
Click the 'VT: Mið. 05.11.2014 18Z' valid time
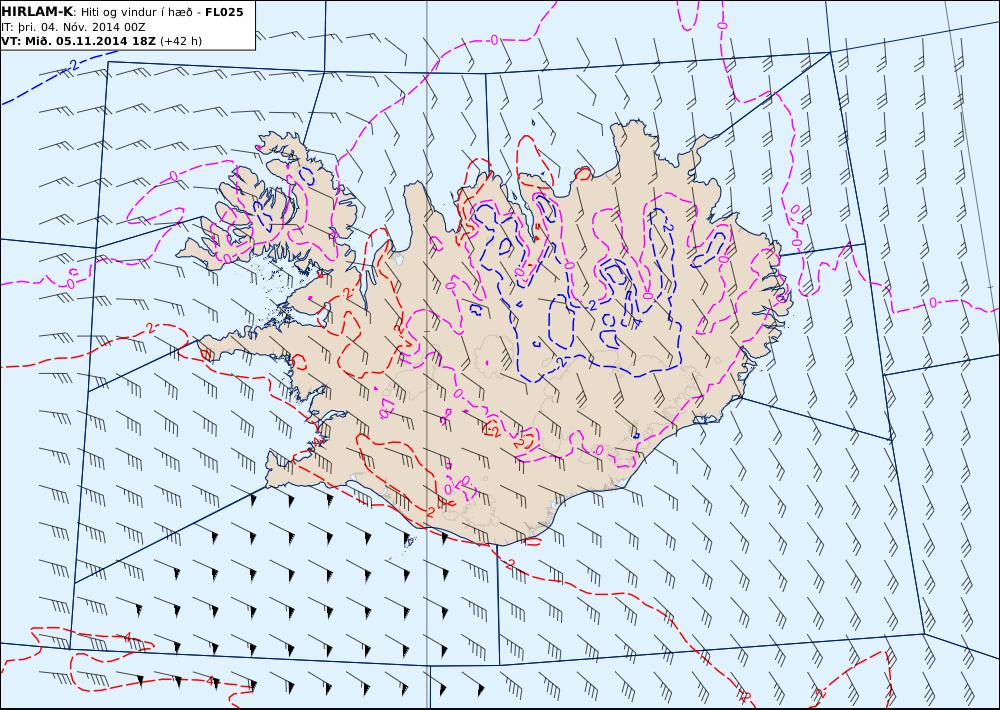tap(78, 41)
